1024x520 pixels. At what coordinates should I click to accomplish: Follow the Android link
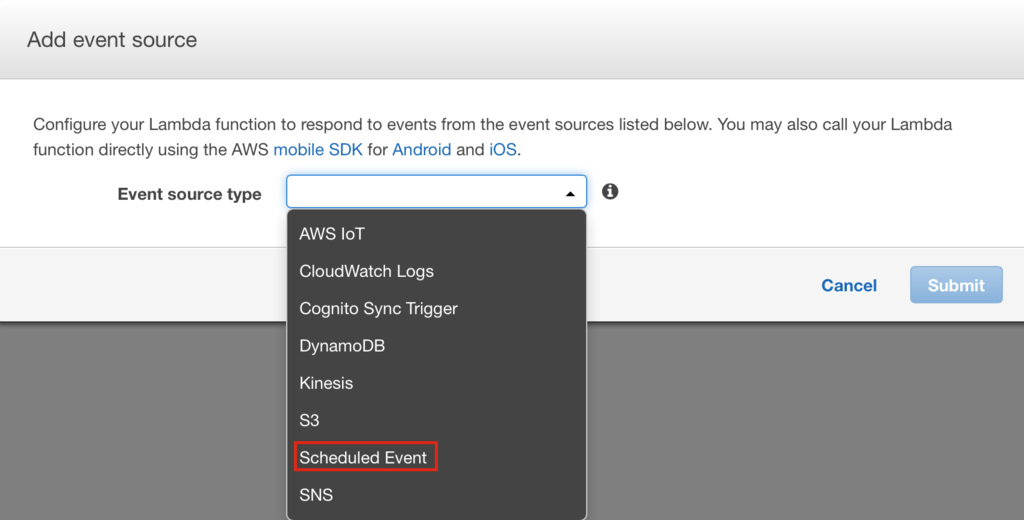(421, 150)
